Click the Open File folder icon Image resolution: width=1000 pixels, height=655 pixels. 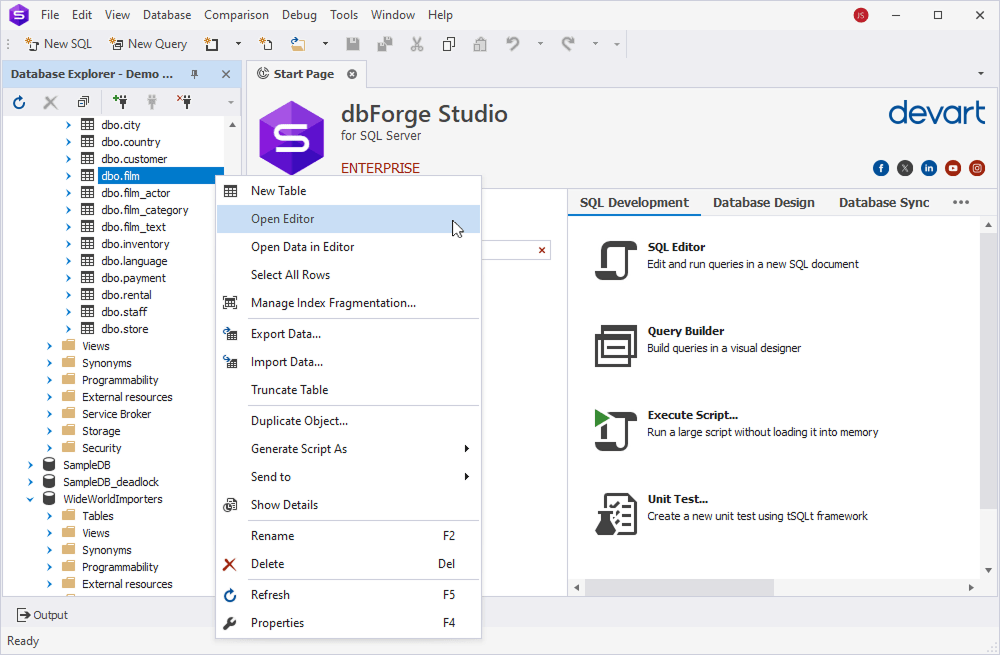[297, 44]
